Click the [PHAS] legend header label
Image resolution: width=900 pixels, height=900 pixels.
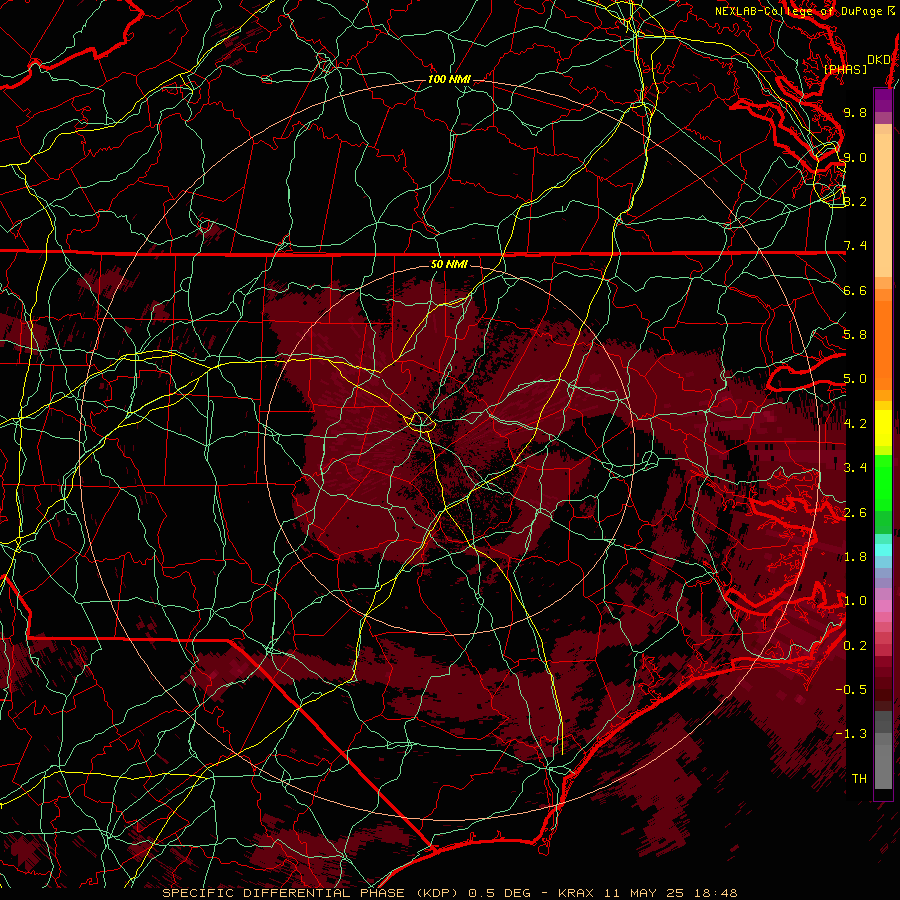pyautogui.click(x=845, y=70)
